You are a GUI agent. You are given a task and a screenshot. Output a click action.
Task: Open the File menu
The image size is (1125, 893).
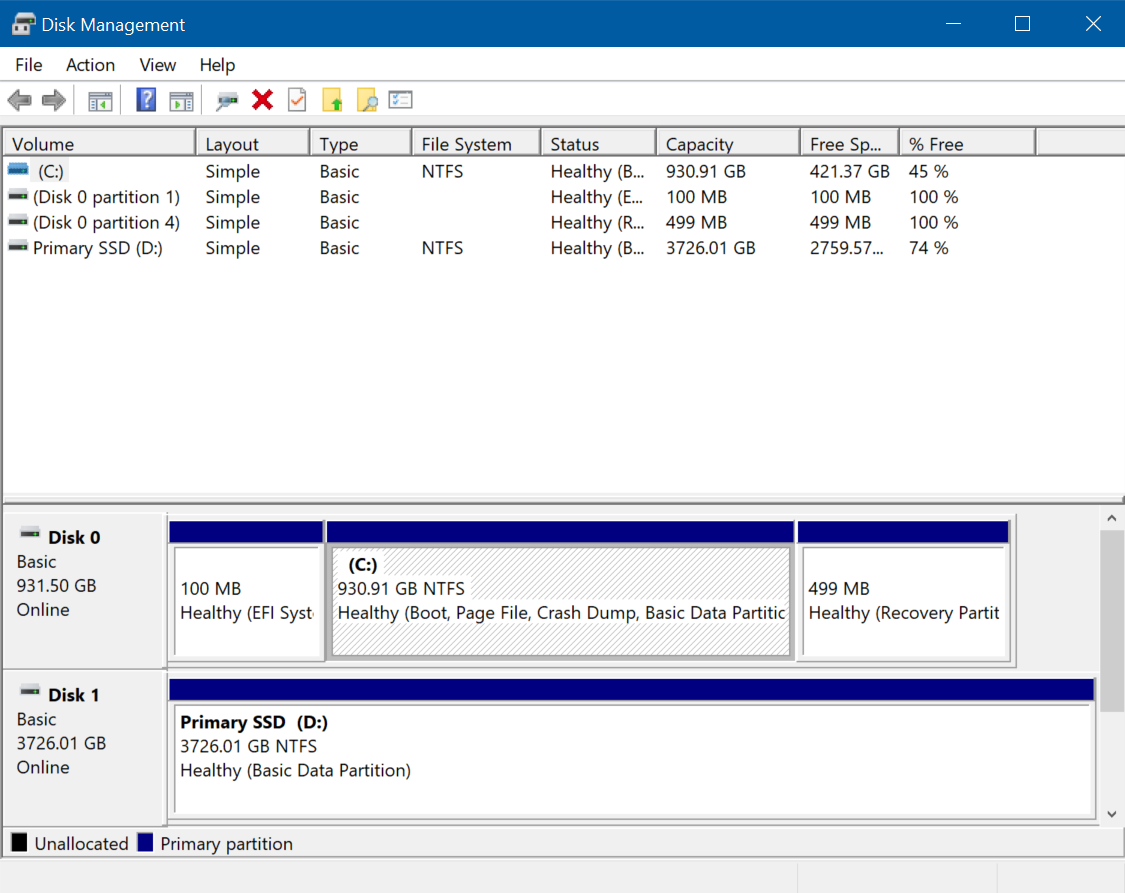click(29, 65)
